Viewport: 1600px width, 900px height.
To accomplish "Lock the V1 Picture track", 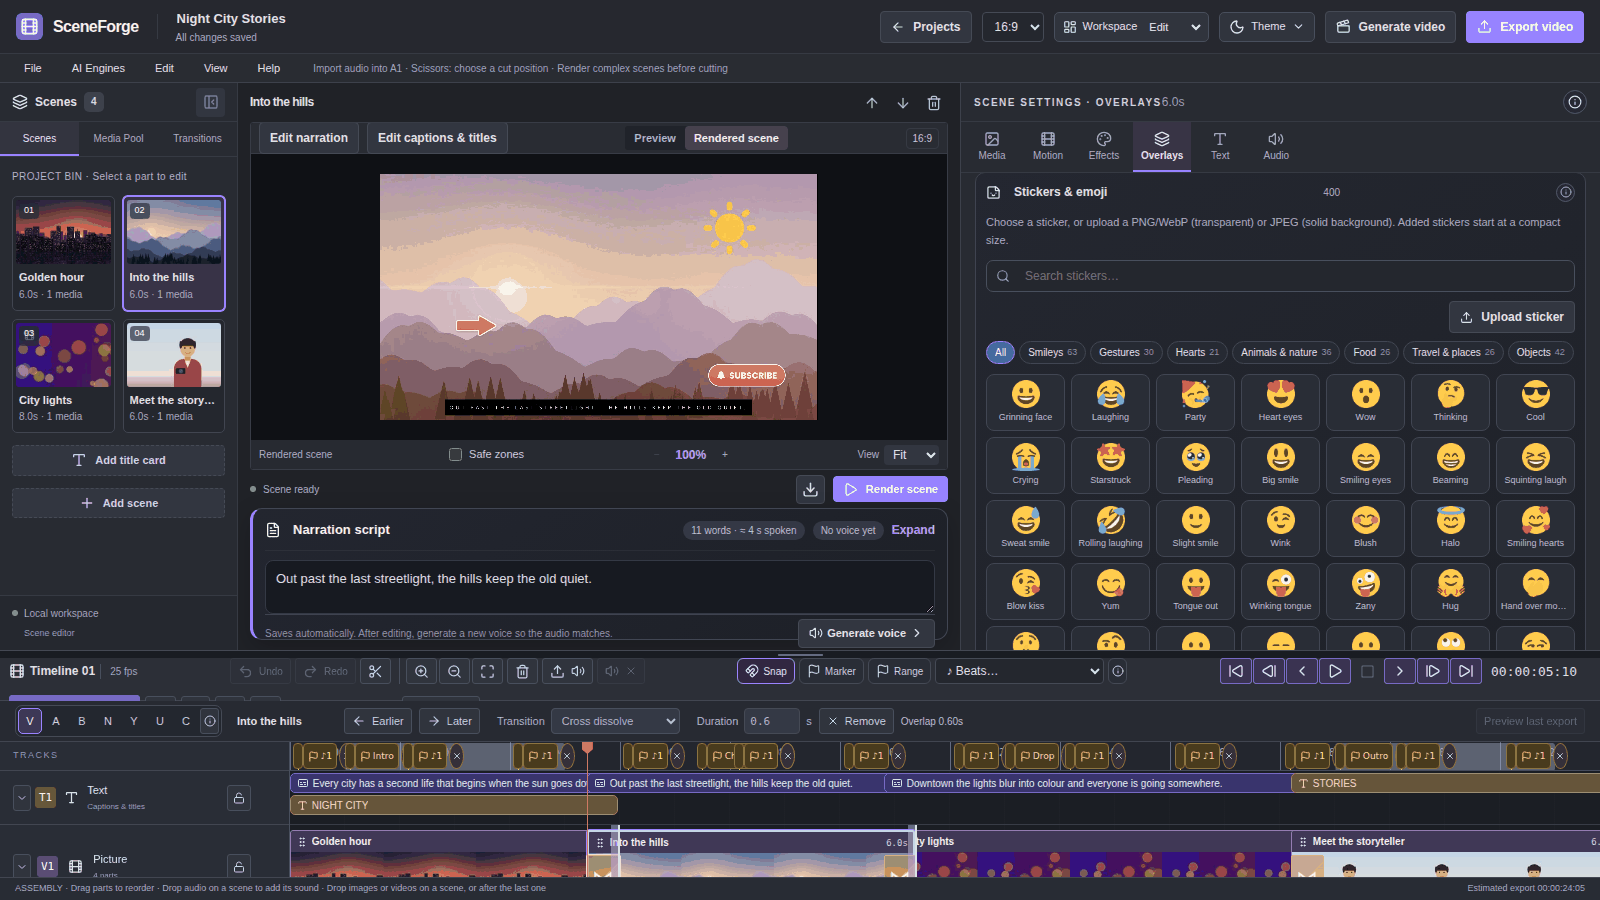I will click(238, 866).
